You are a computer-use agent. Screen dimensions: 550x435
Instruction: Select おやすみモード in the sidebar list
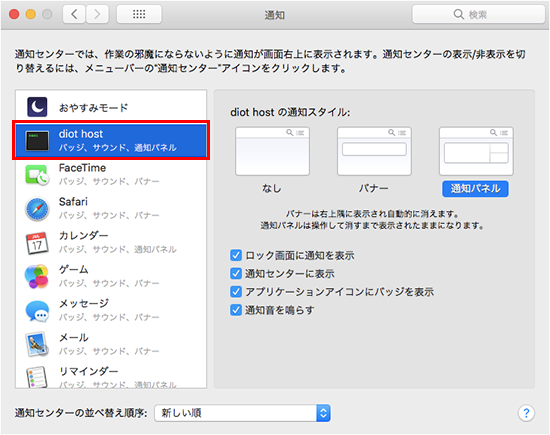coord(111,107)
